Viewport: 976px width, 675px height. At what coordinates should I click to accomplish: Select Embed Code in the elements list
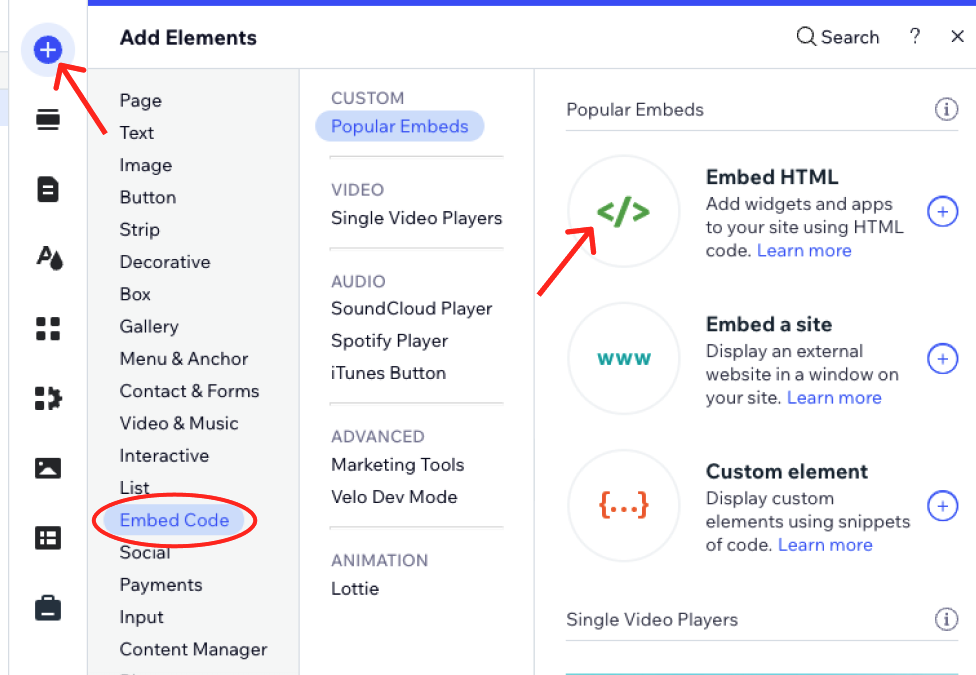(x=174, y=520)
